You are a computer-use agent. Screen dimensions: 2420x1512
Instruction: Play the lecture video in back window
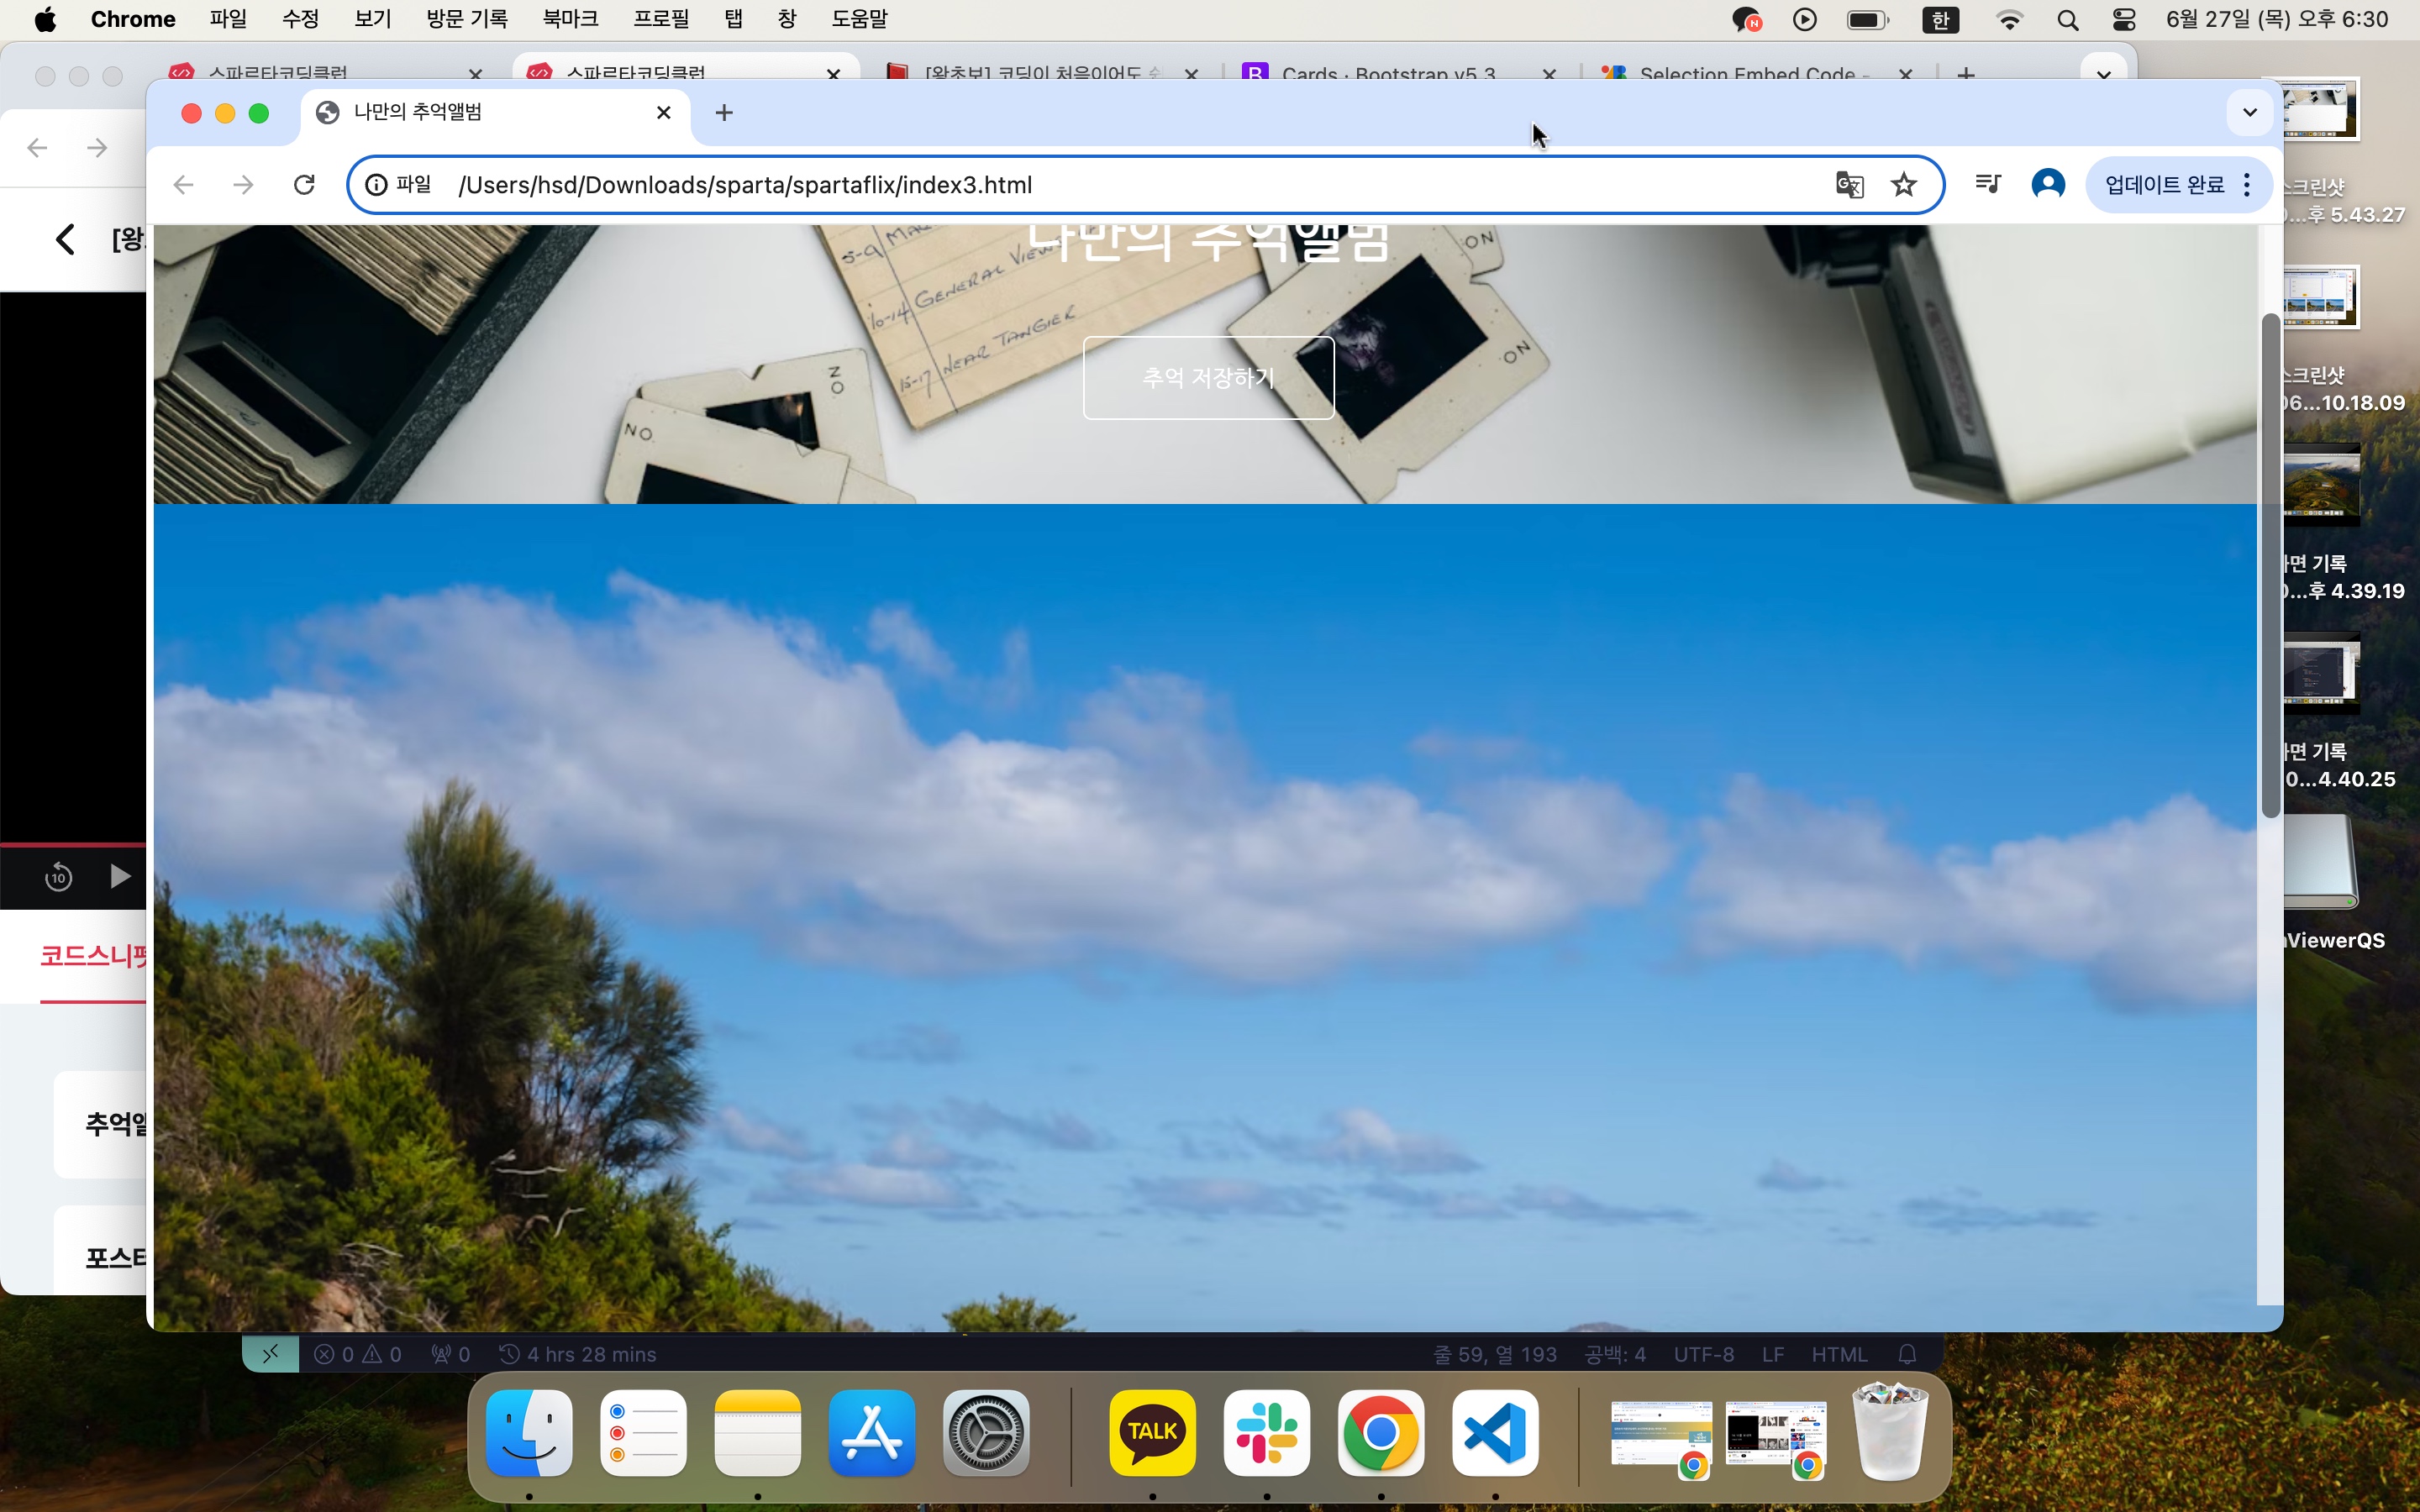pyautogui.click(x=119, y=877)
